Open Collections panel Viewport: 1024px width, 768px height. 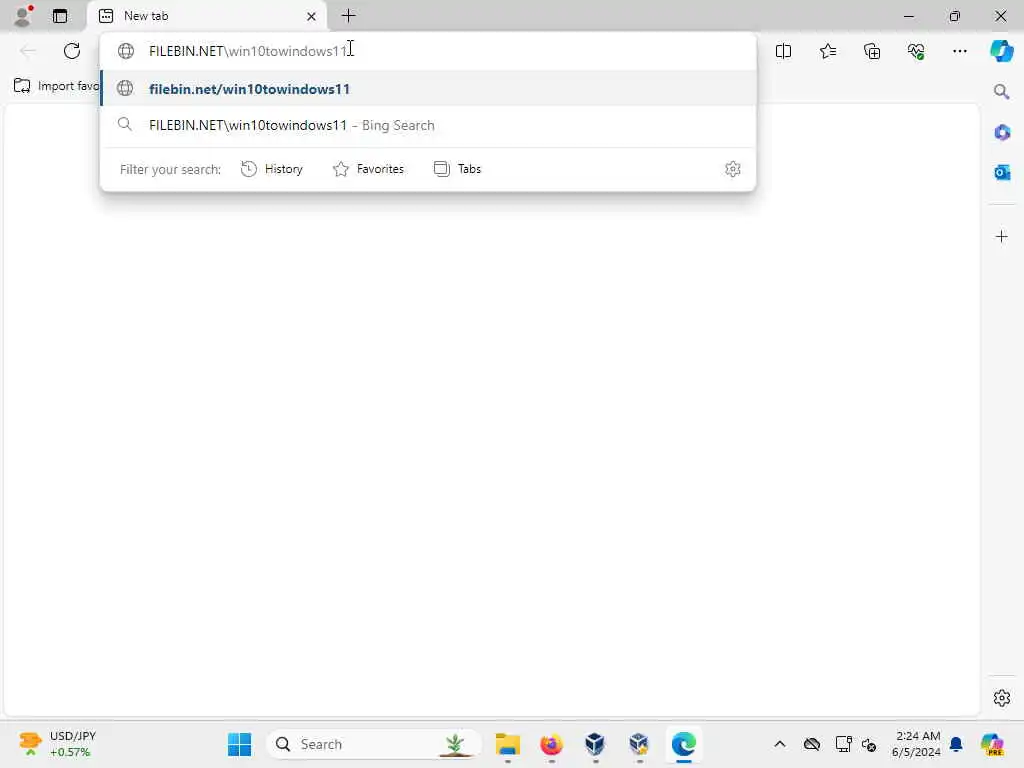(x=872, y=51)
